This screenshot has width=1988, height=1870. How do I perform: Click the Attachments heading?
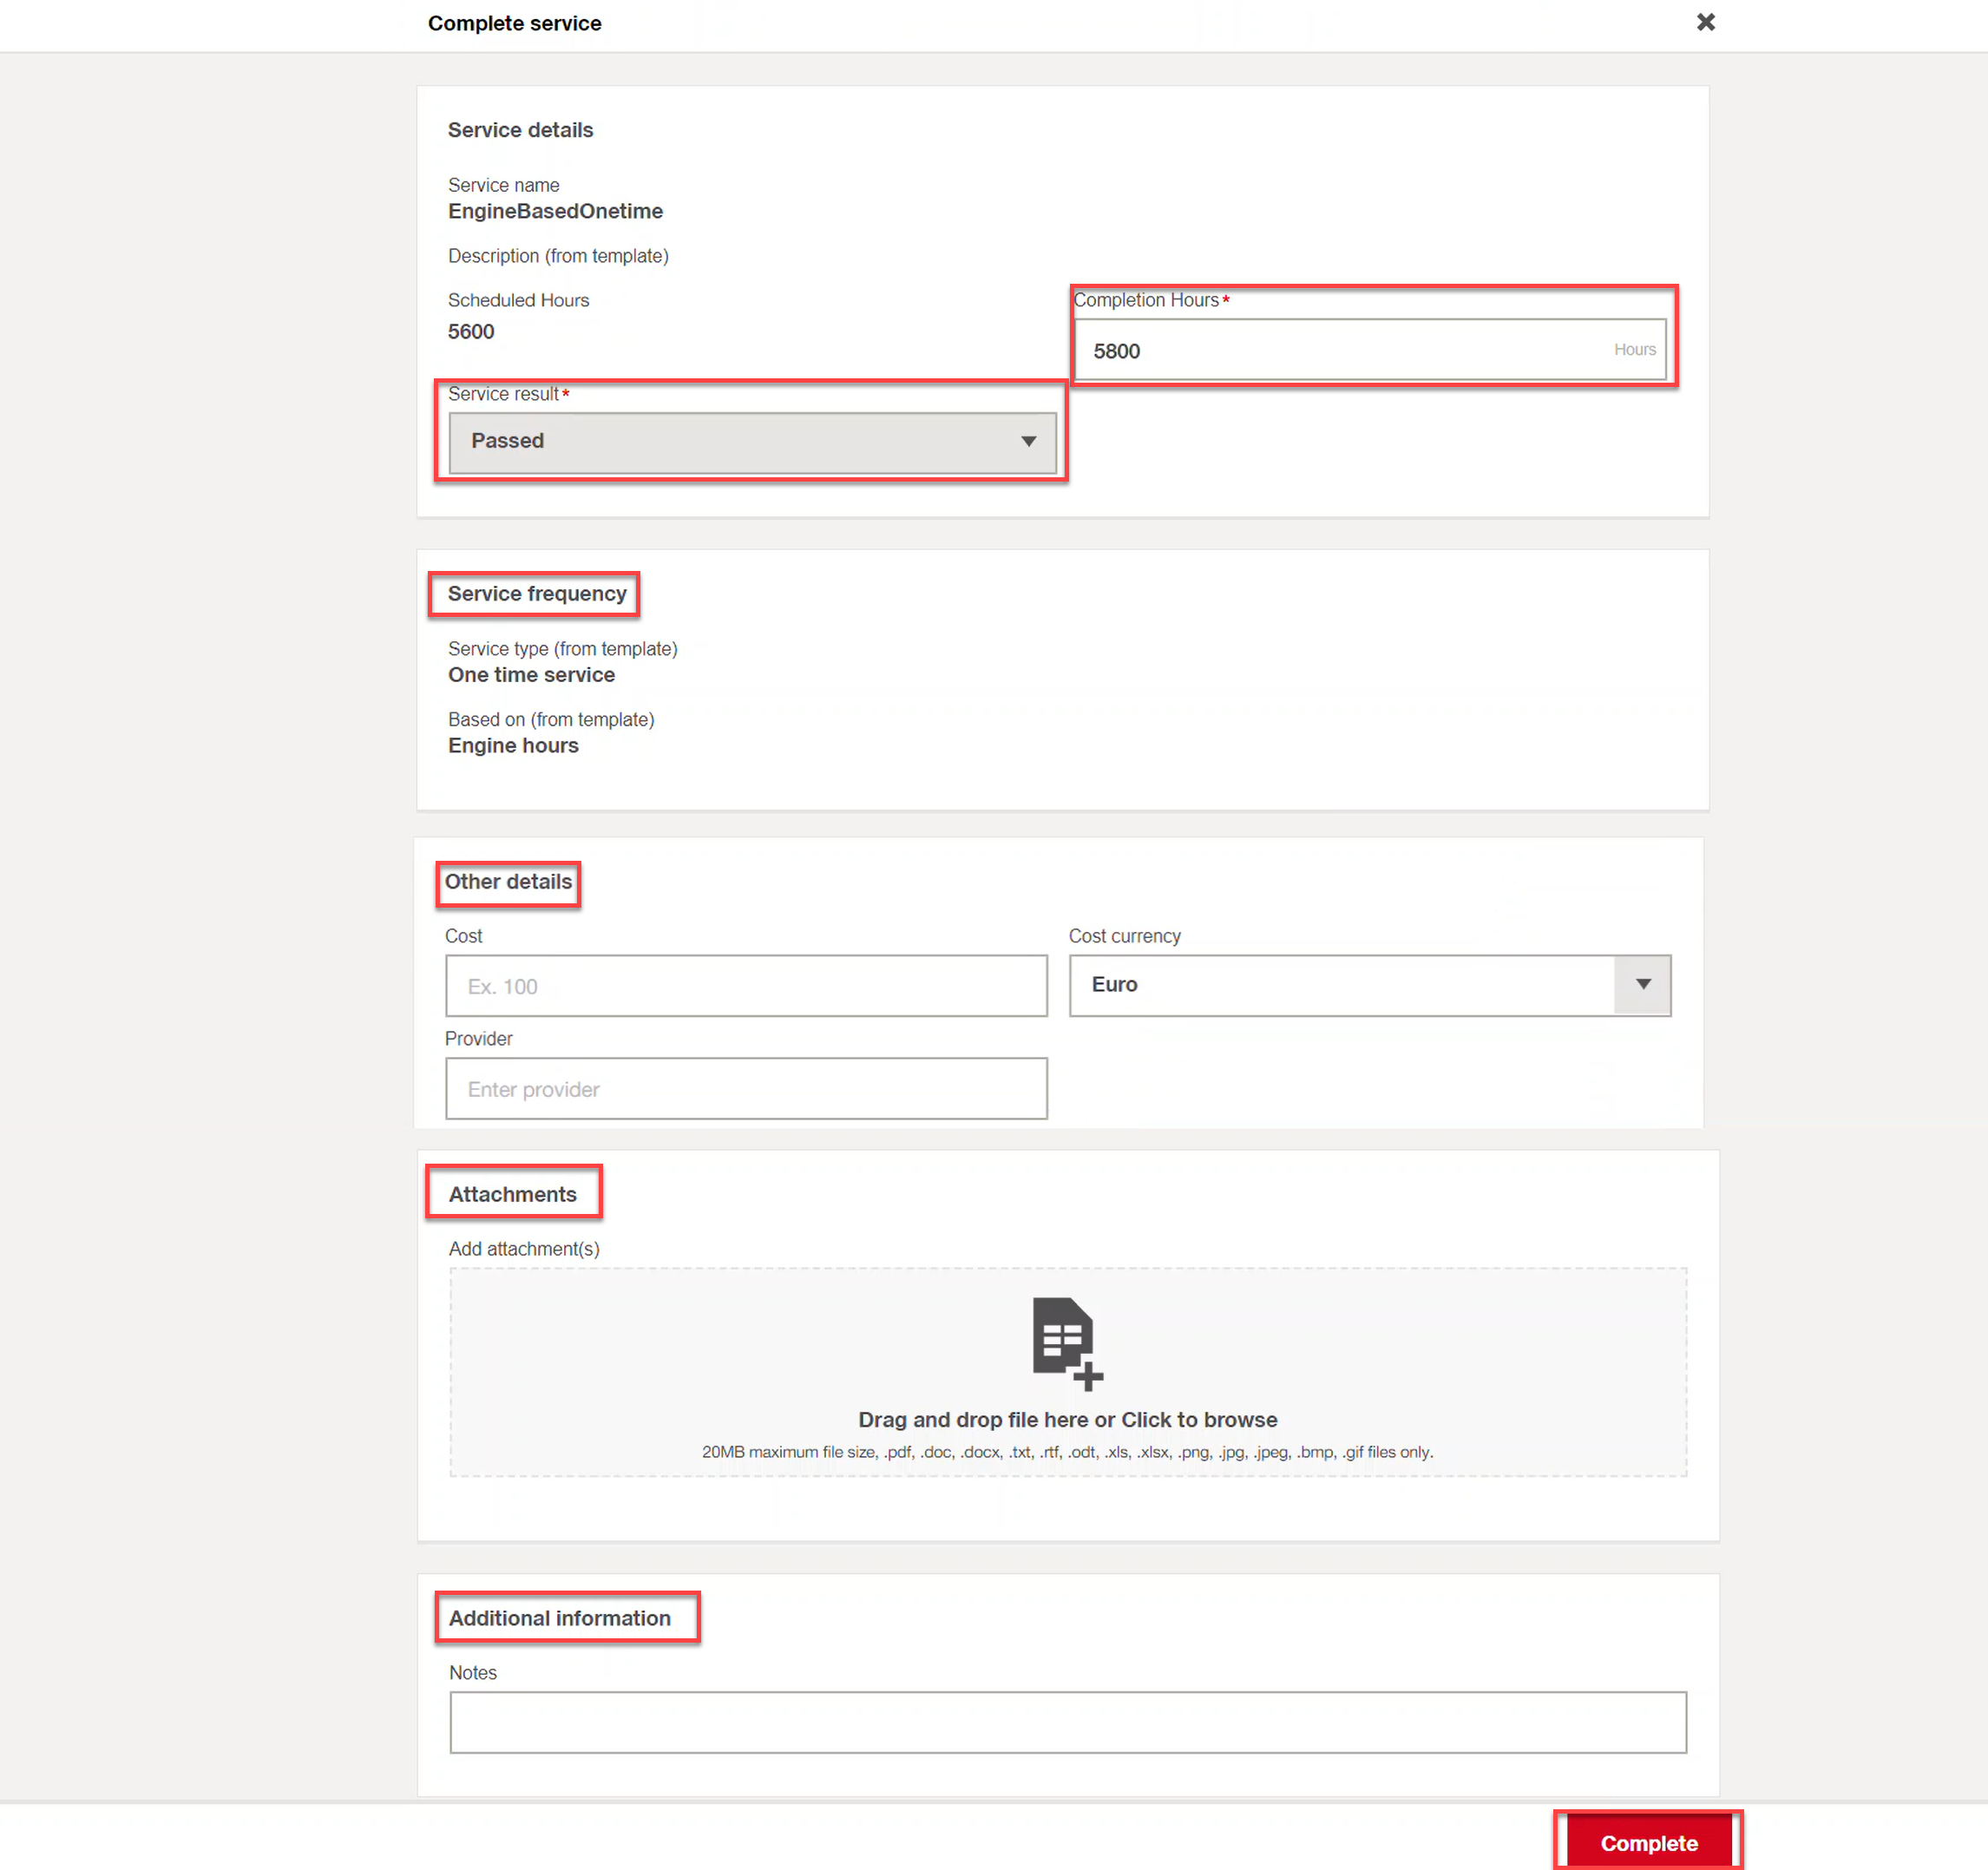(x=512, y=1194)
